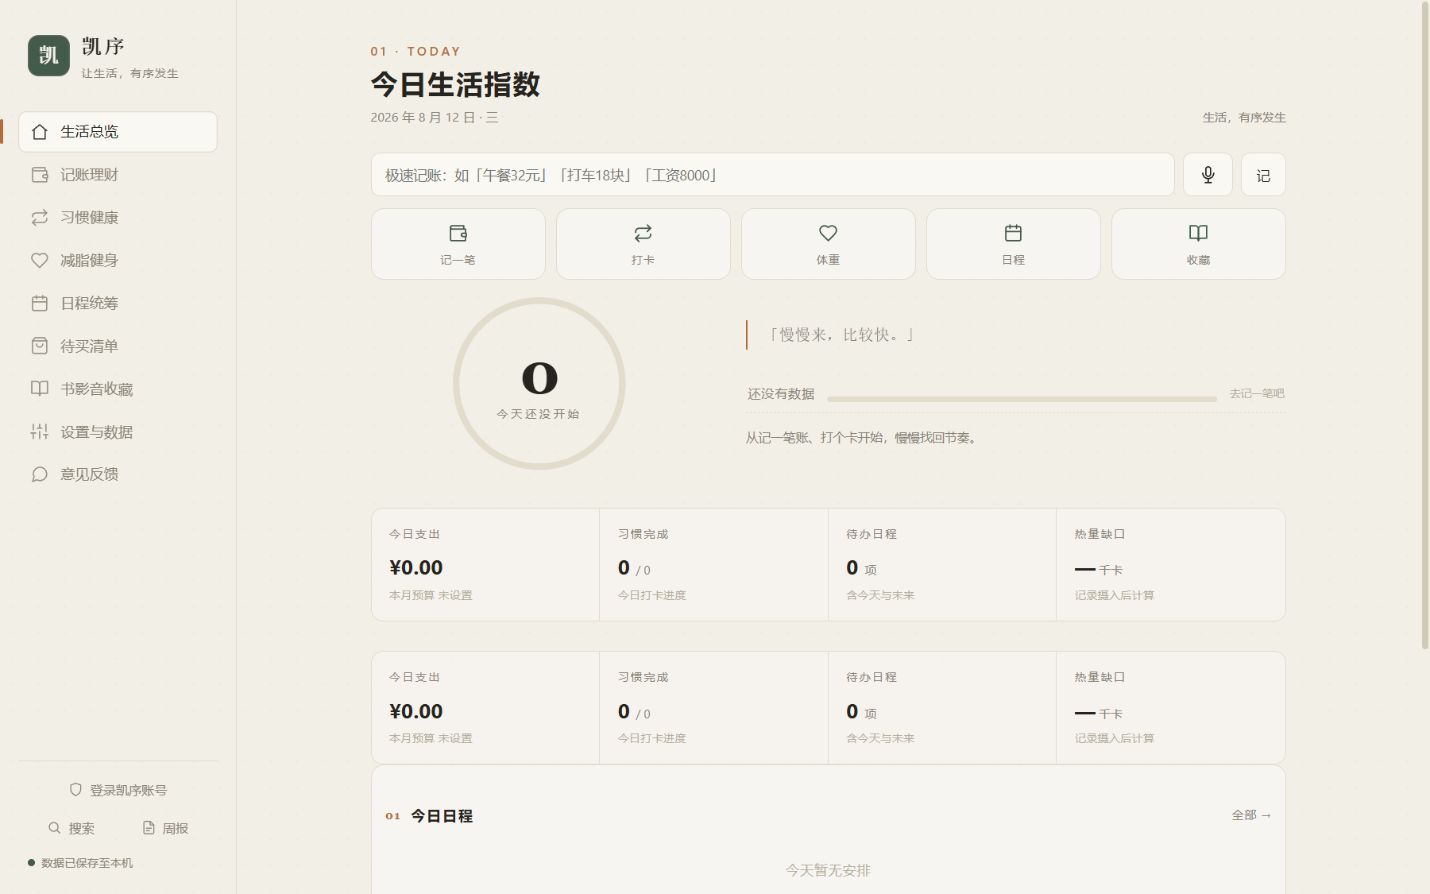Open the 待买清单 shopping bag icon

tap(39, 346)
